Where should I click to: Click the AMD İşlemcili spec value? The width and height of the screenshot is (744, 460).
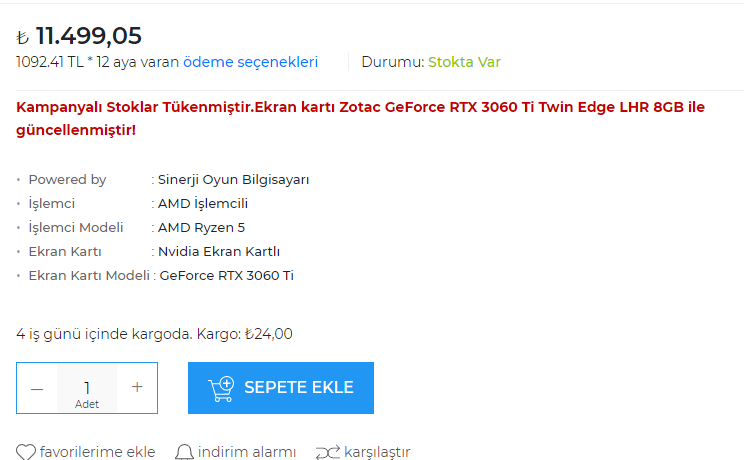click(203, 204)
